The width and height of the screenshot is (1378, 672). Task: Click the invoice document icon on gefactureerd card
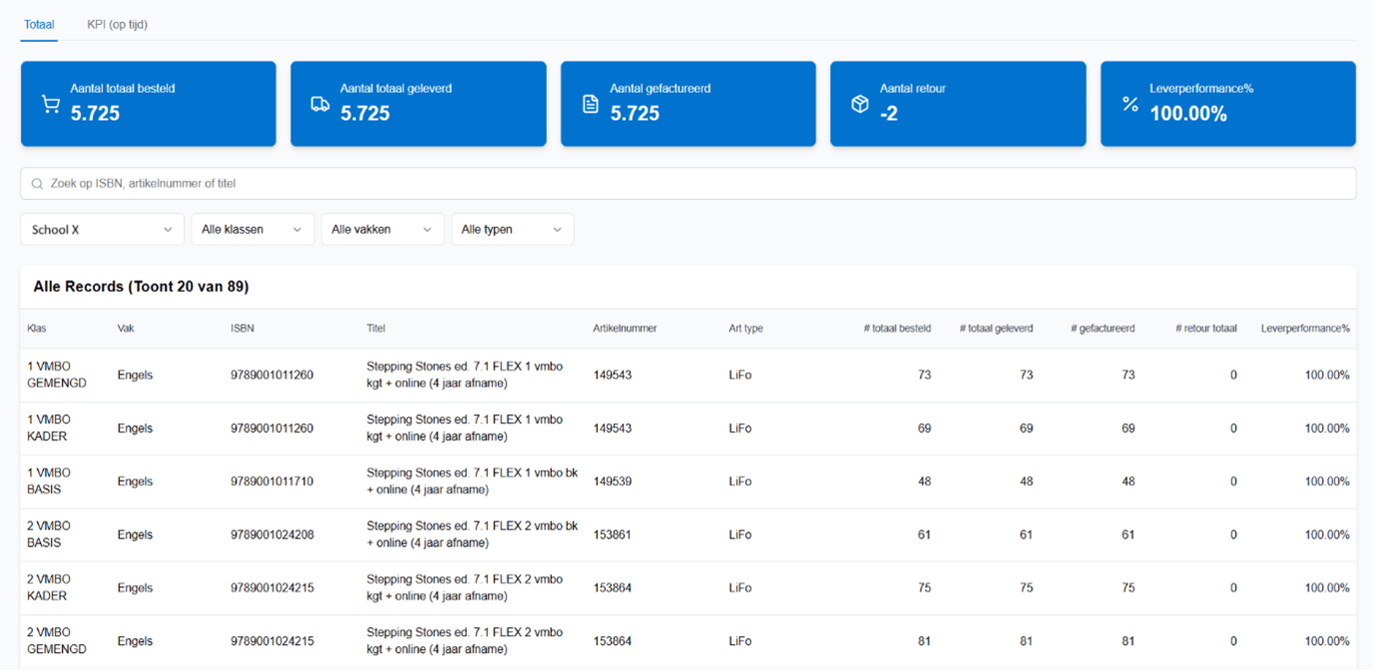pyautogui.click(x=590, y=104)
